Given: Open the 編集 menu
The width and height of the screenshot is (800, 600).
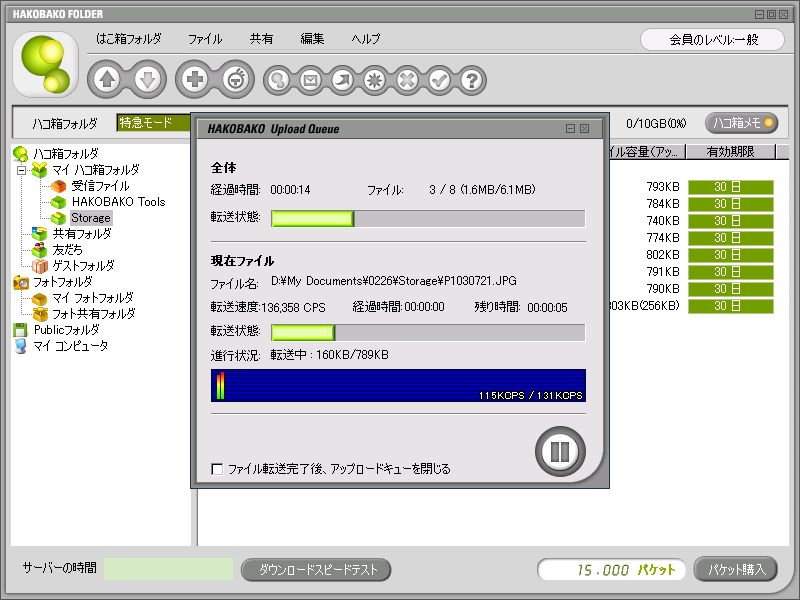Looking at the screenshot, I should coord(312,39).
